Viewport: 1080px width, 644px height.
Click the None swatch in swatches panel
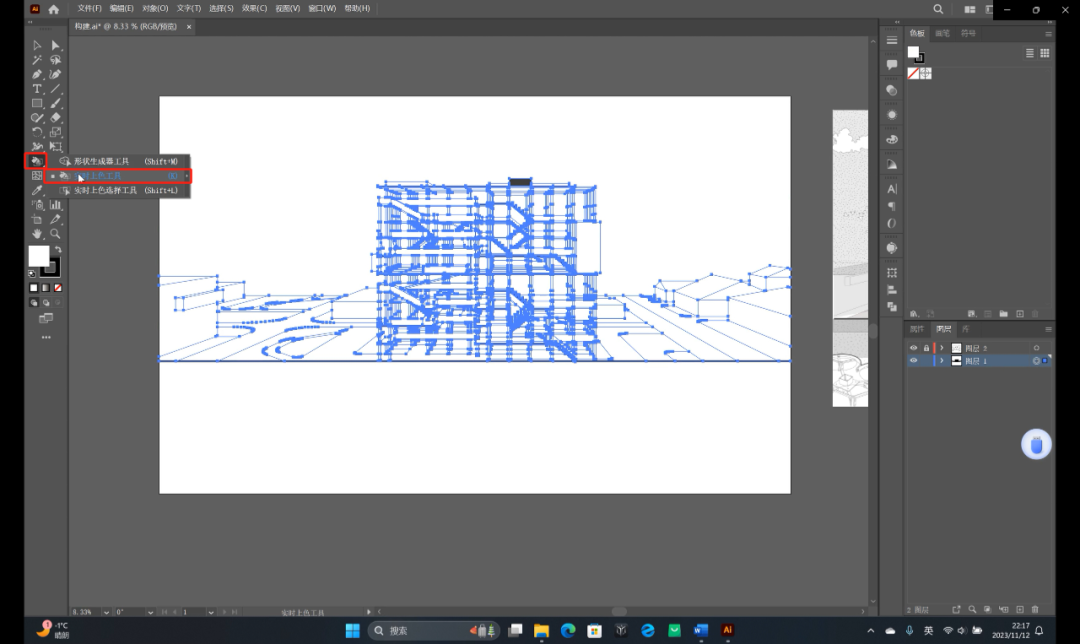tap(913, 73)
